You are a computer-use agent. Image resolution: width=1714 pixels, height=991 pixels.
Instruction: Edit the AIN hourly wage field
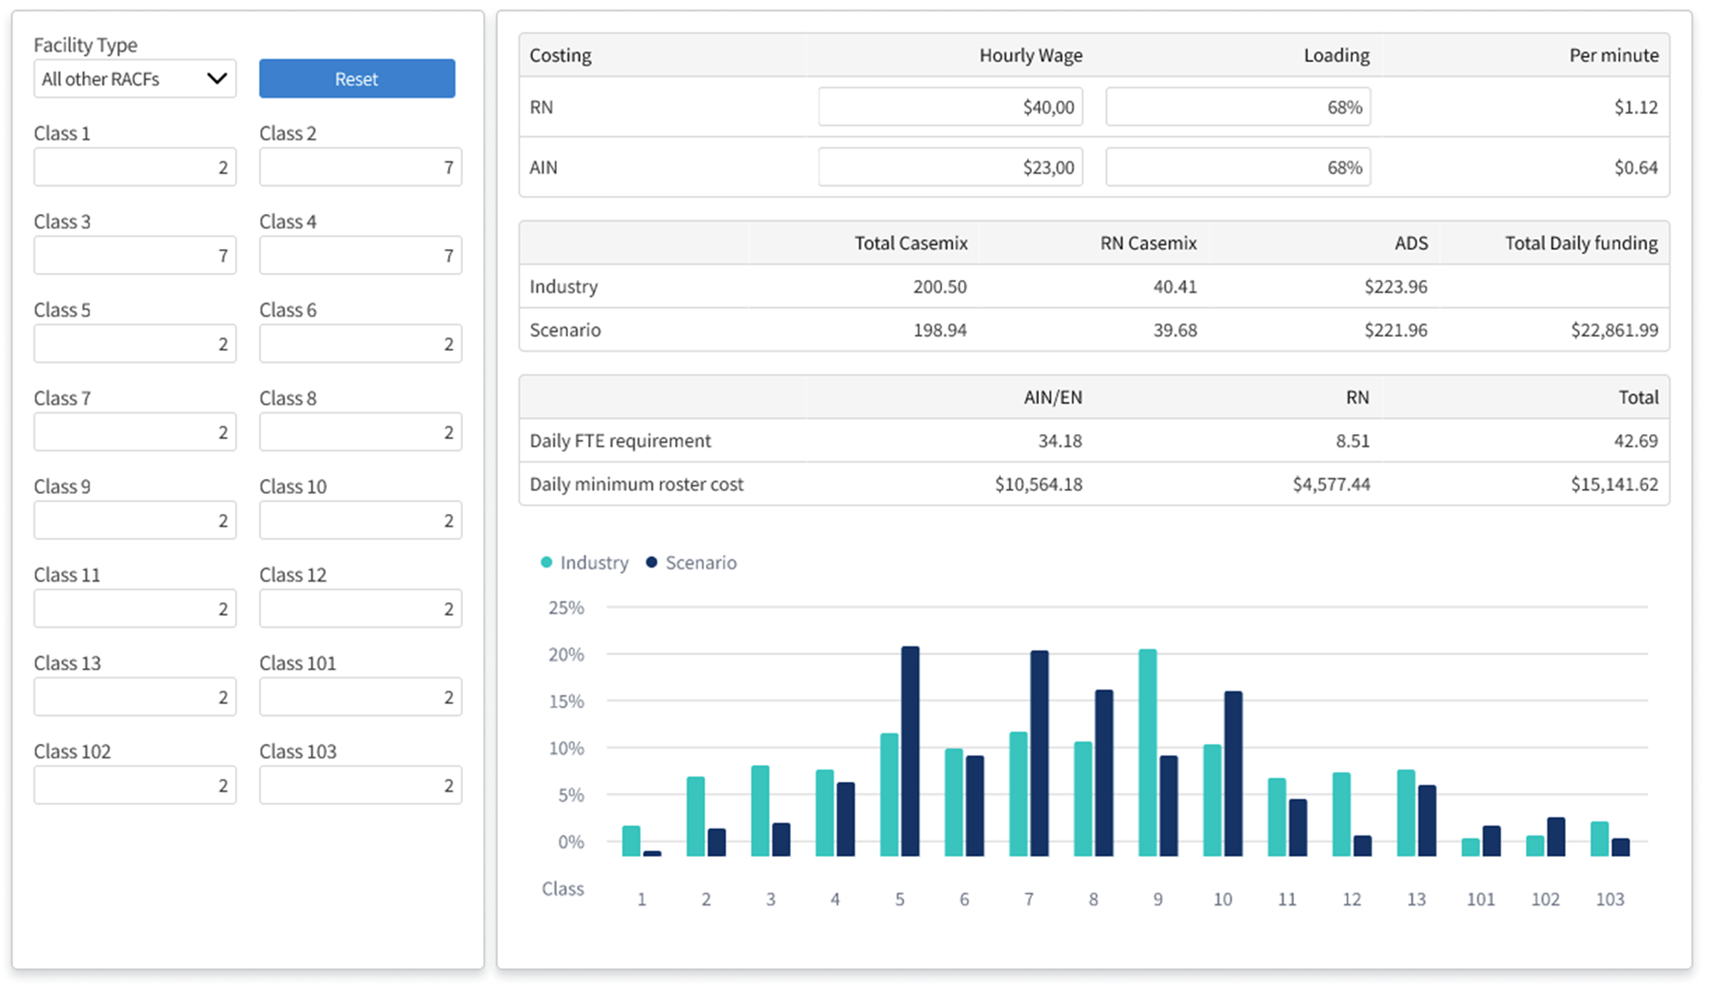point(950,167)
